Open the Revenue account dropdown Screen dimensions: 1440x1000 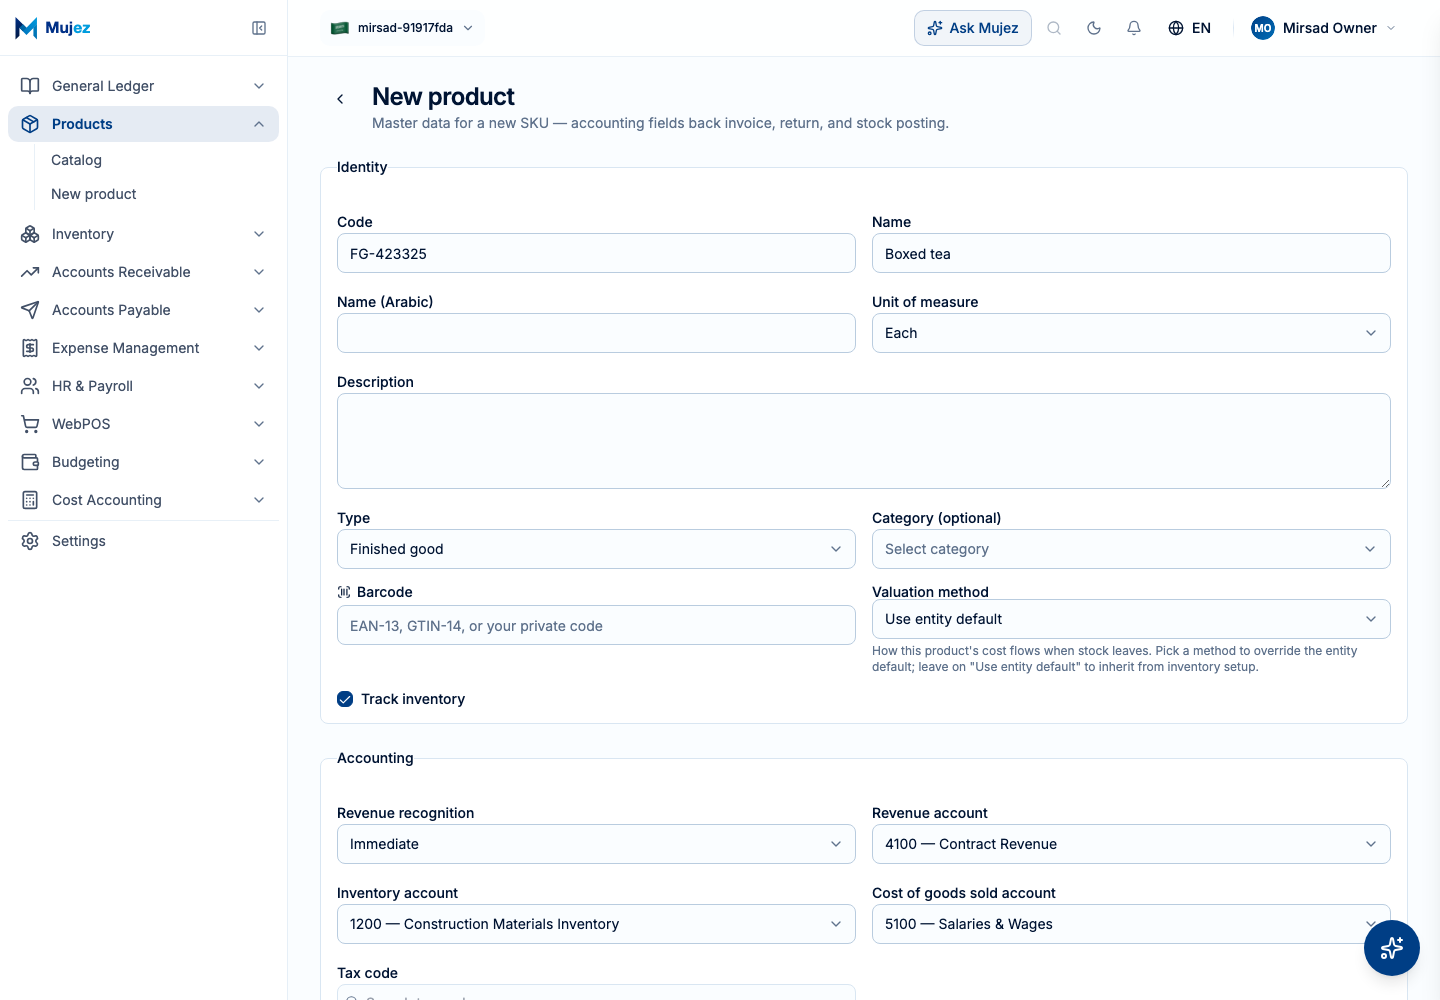coord(1131,844)
